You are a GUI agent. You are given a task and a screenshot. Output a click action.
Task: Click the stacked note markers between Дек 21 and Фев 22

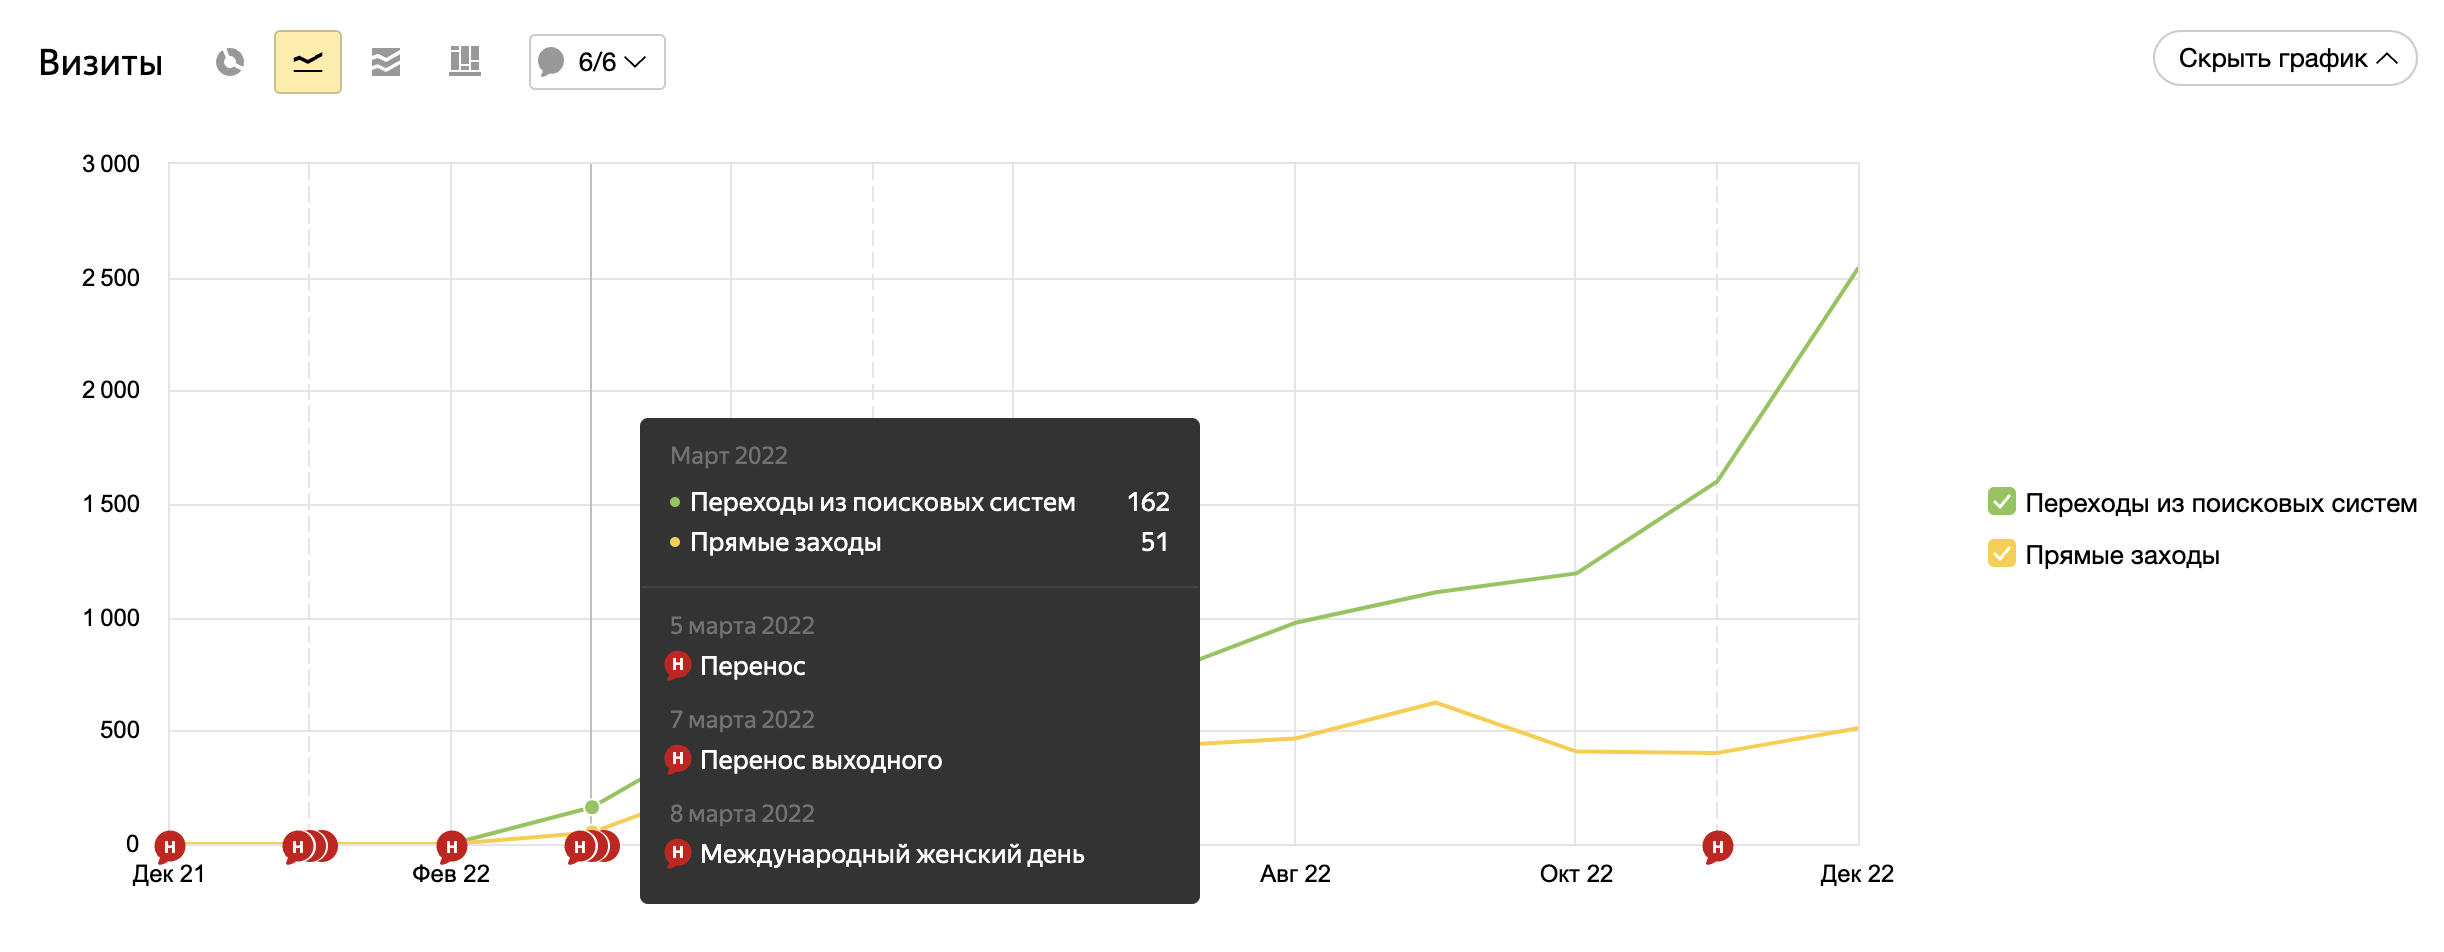coord(310,847)
